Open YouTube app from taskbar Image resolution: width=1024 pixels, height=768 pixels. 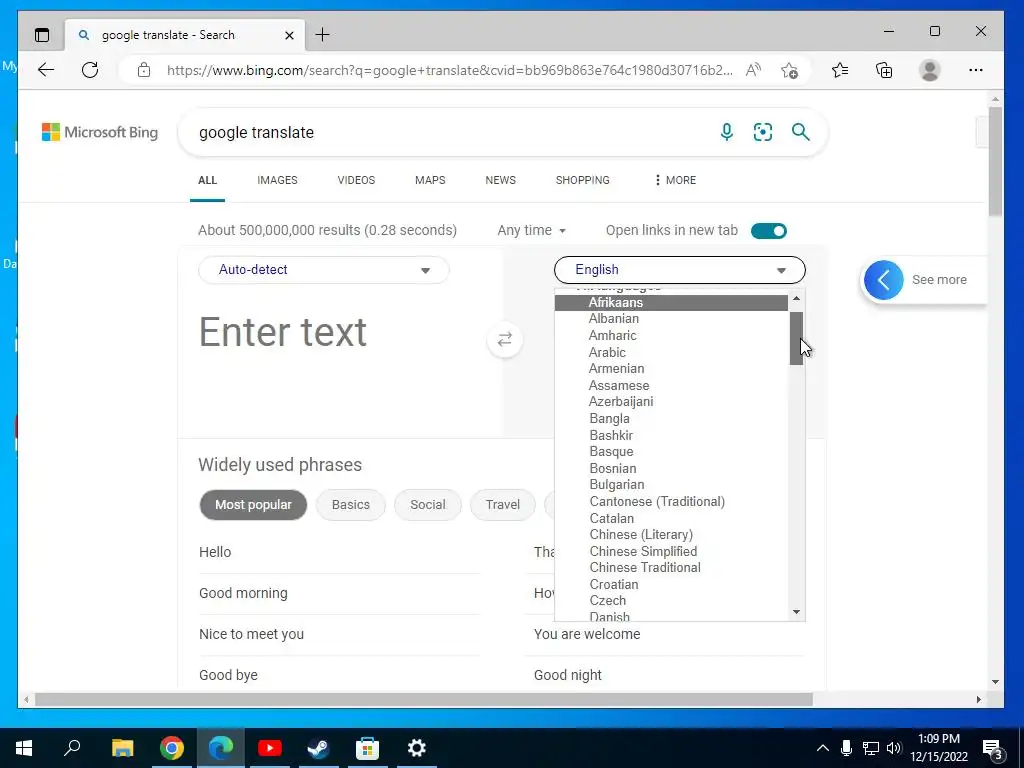(270, 748)
